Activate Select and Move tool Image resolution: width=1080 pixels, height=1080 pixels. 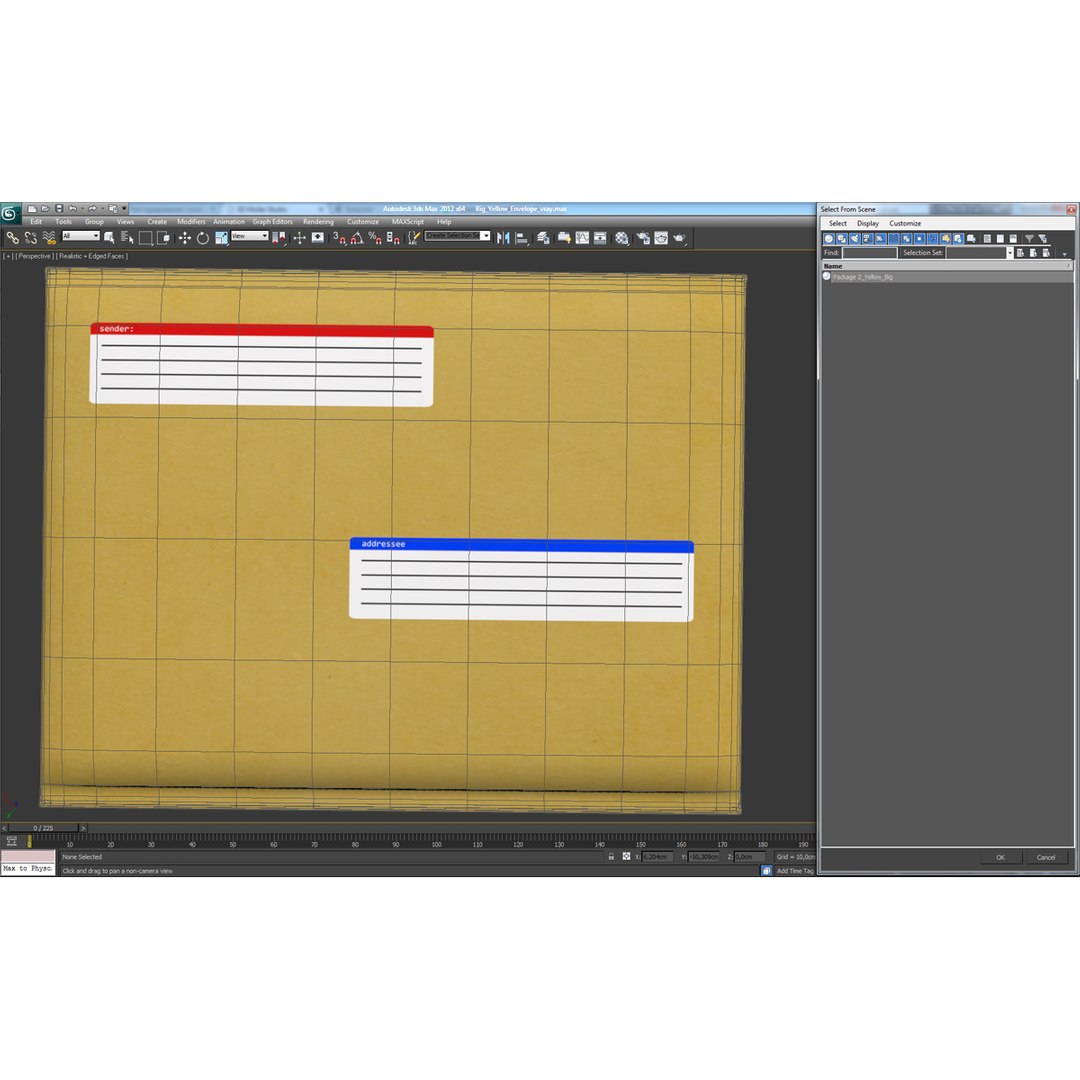(x=185, y=238)
